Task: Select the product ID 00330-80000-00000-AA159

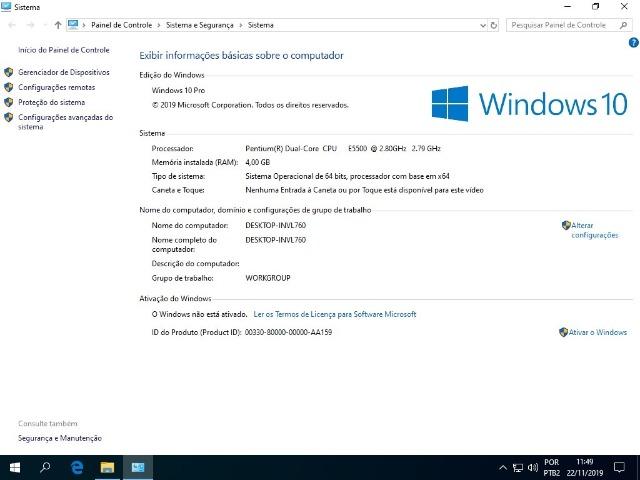Action: (x=288, y=332)
